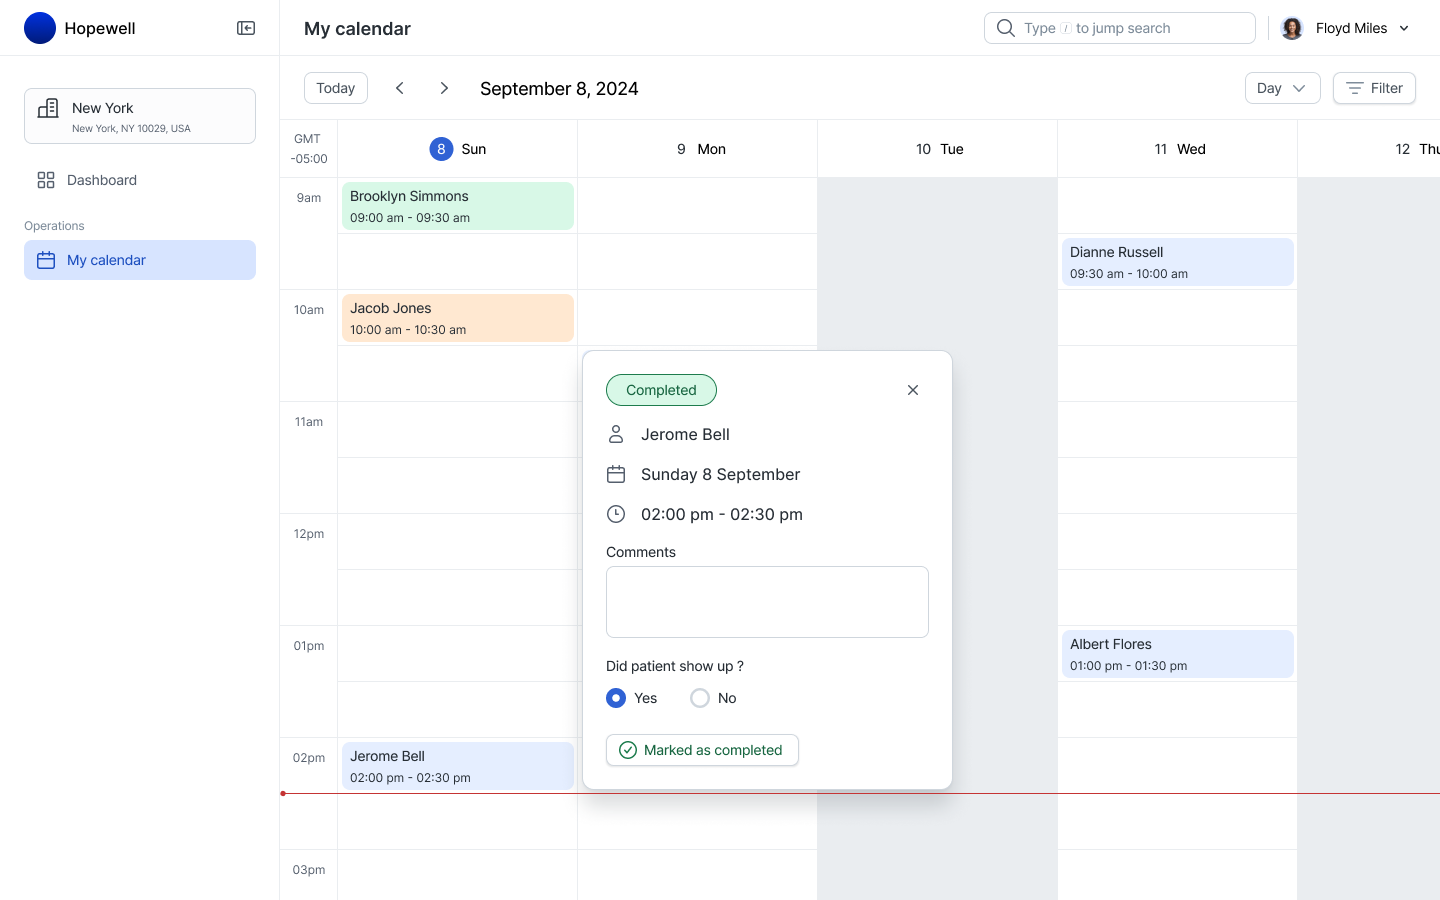Select My calendar in the Operations section

tap(106, 260)
